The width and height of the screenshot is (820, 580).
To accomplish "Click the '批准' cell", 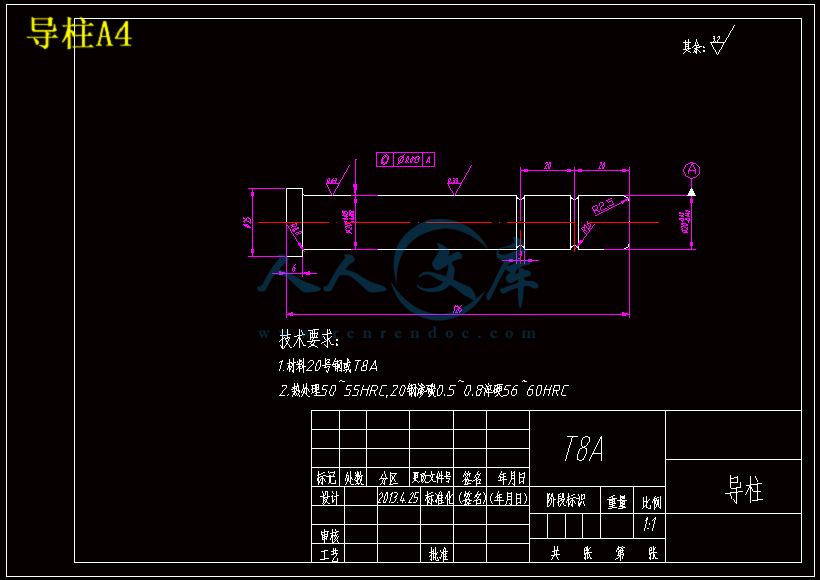I will (438, 554).
